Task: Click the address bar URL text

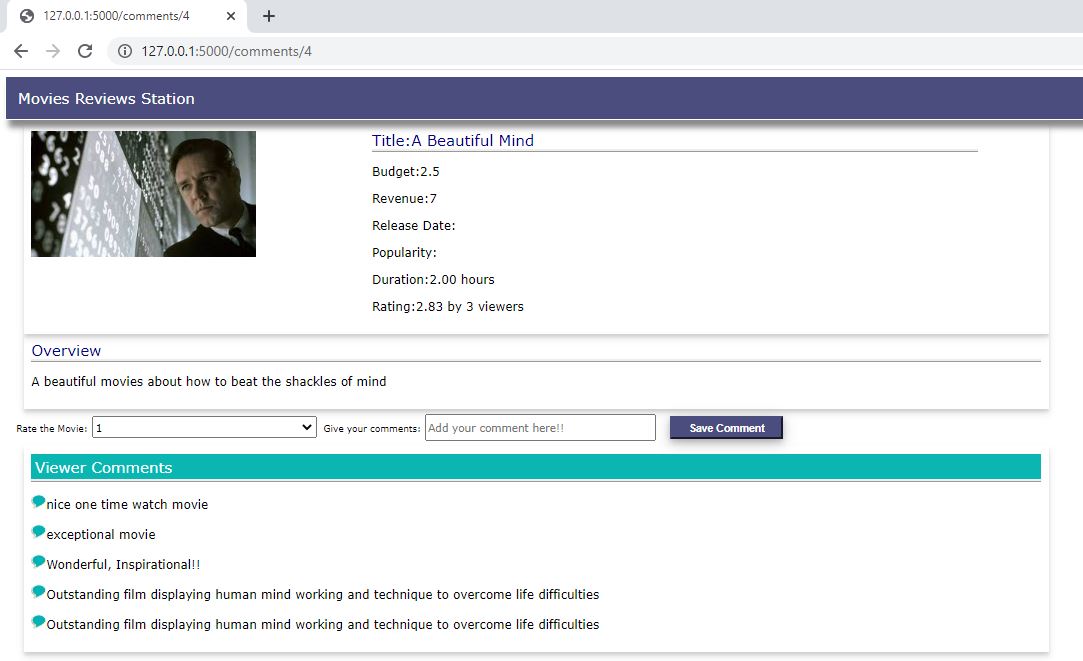Action: coord(226,51)
